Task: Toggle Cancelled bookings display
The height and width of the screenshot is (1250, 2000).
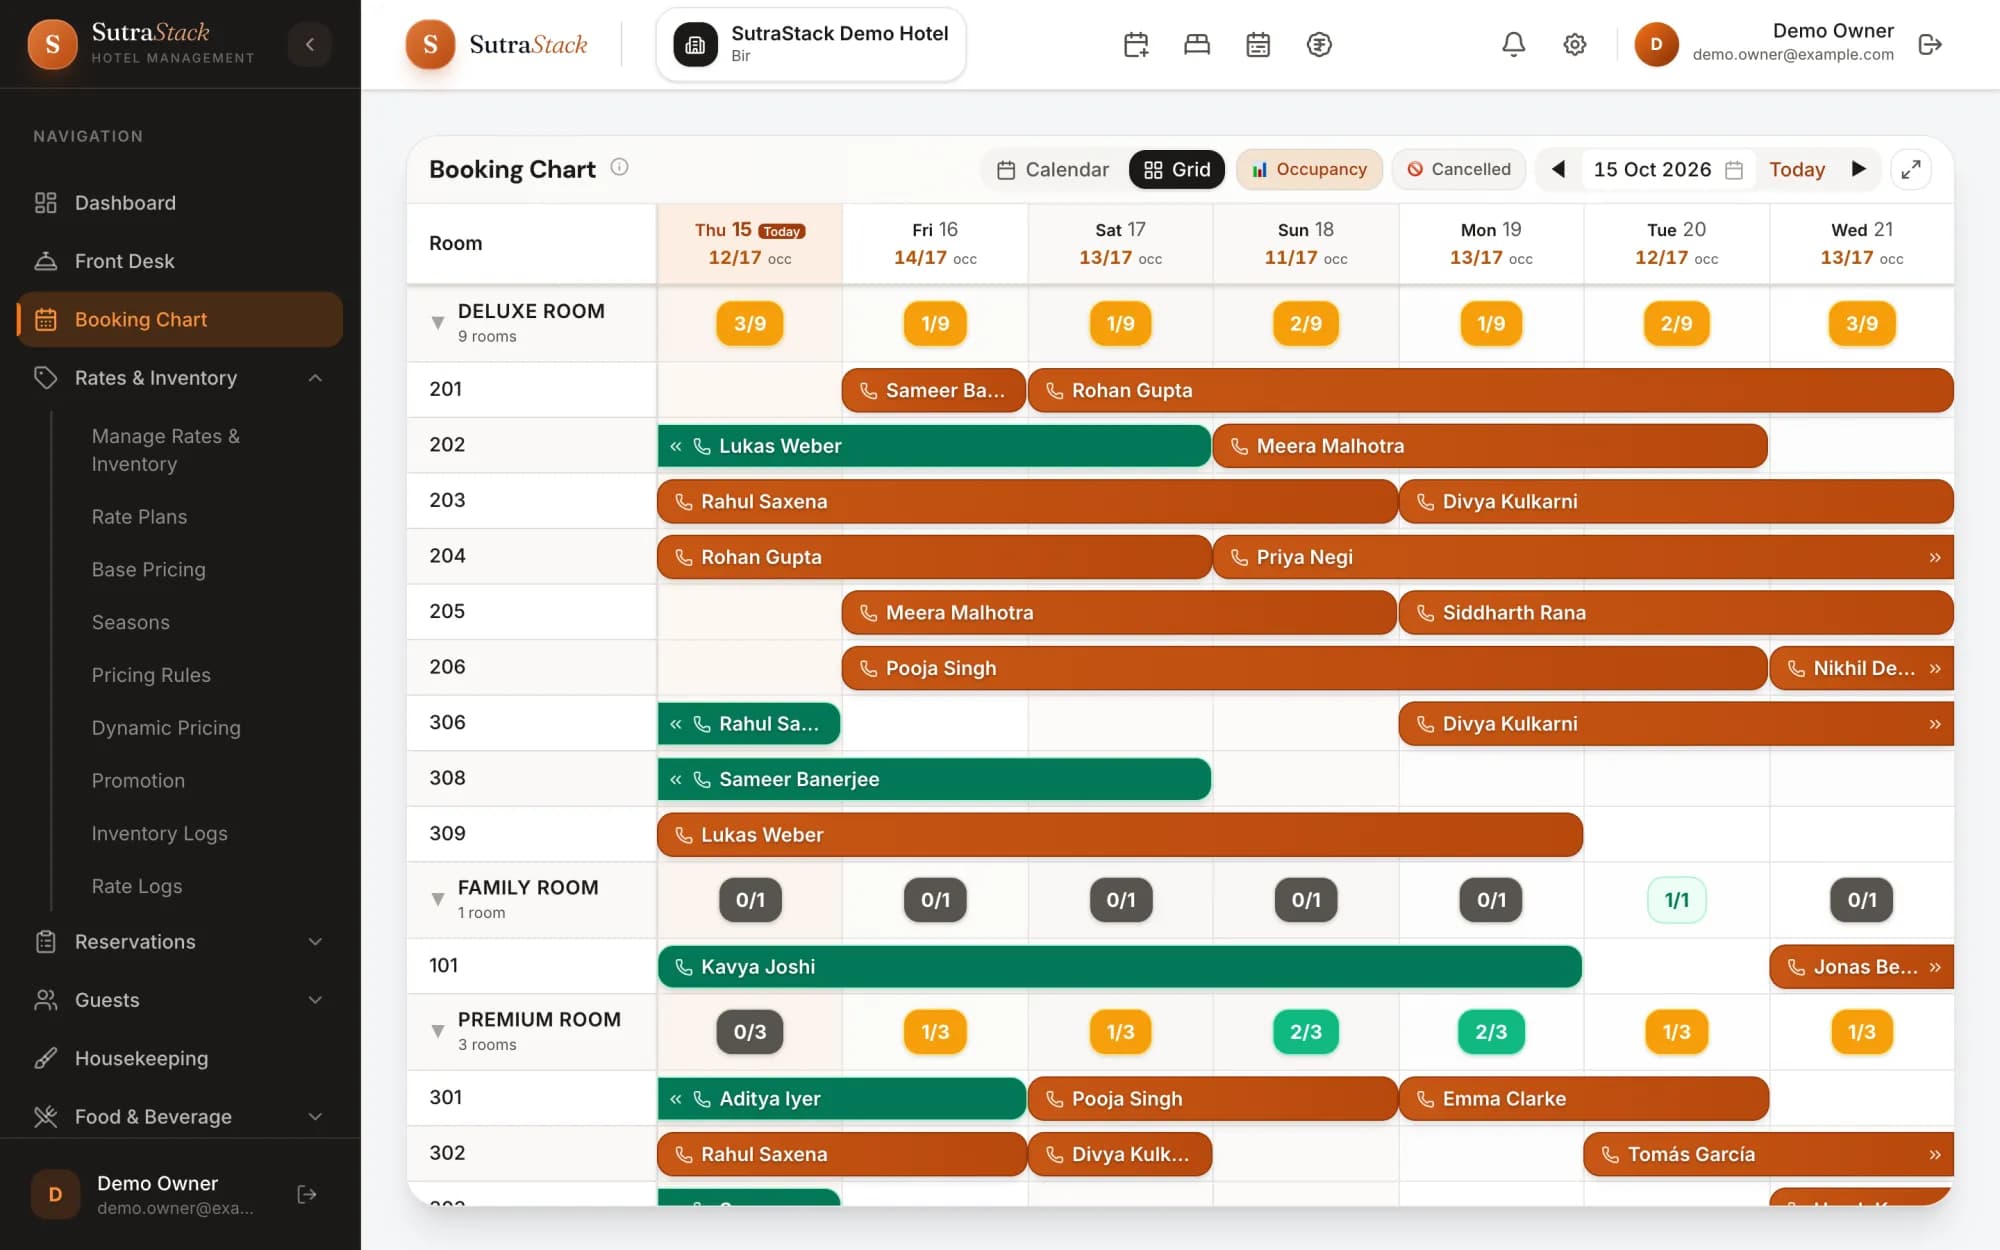Action: 1459,169
